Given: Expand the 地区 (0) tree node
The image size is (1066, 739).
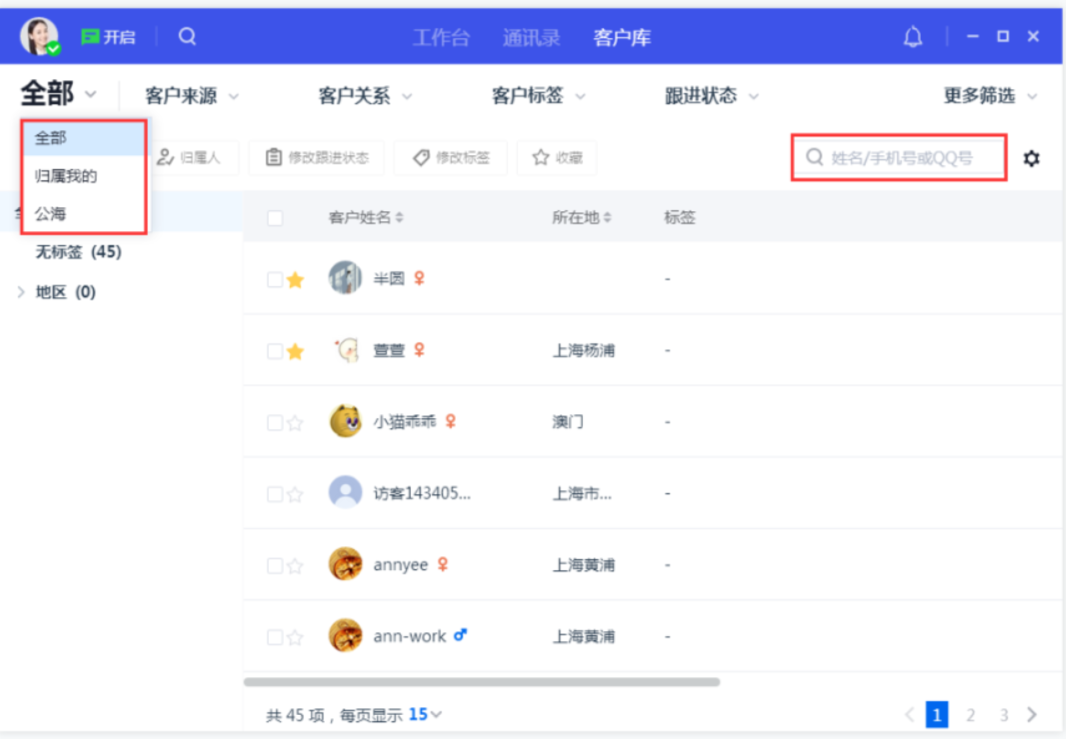Looking at the screenshot, I should click(21, 292).
